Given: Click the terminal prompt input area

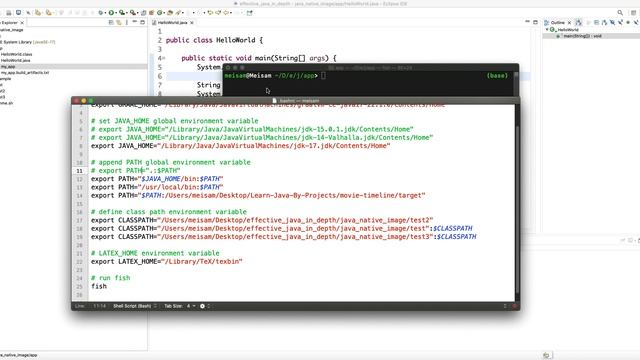Looking at the screenshot, I should pyautogui.click(x=323, y=76).
